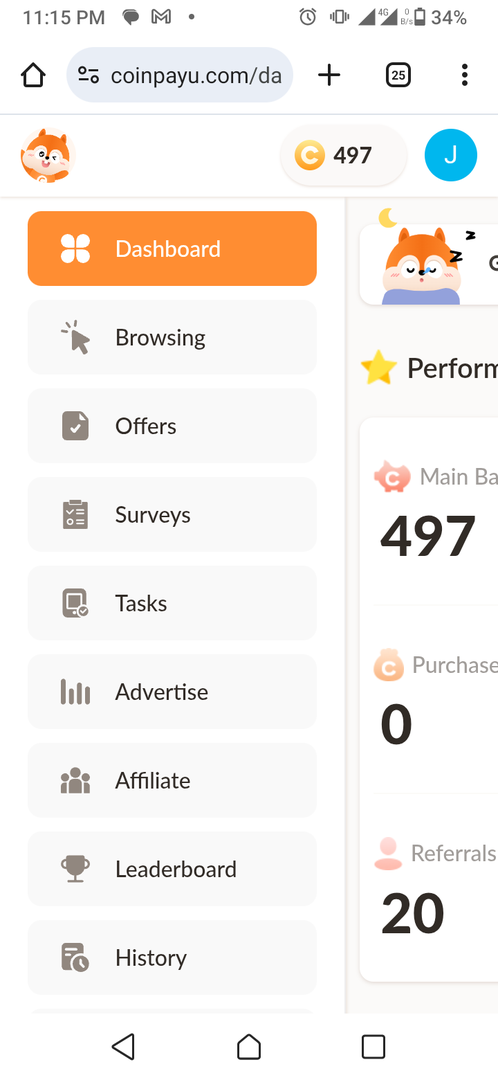Open the browser three-dot menu
Viewport: 498px width, 1080px height.
(x=465, y=75)
